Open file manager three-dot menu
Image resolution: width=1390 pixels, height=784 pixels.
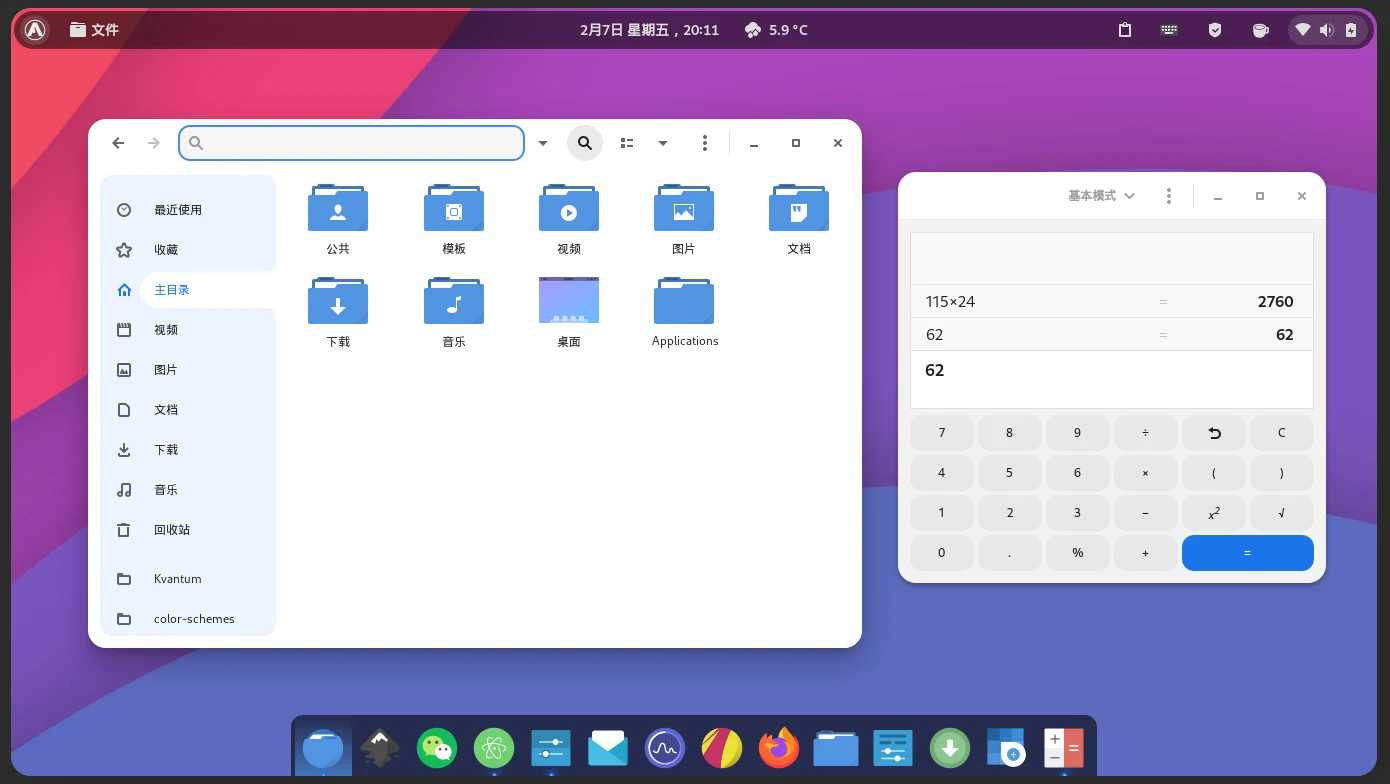[x=705, y=143]
